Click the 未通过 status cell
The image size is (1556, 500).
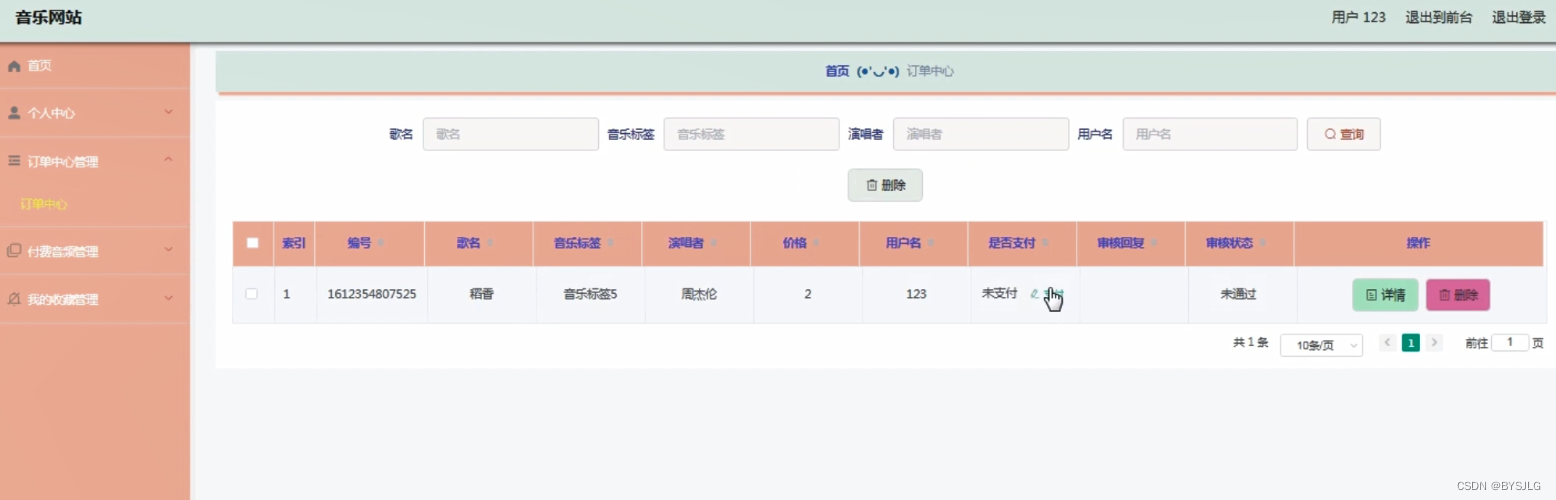[x=1239, y=294]
